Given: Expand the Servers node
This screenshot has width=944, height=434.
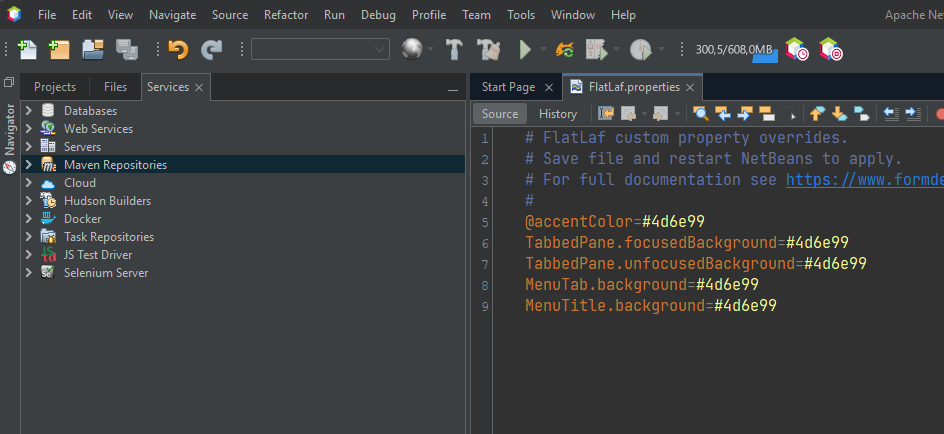Looking at the screenshot, I should coord(28,147).
